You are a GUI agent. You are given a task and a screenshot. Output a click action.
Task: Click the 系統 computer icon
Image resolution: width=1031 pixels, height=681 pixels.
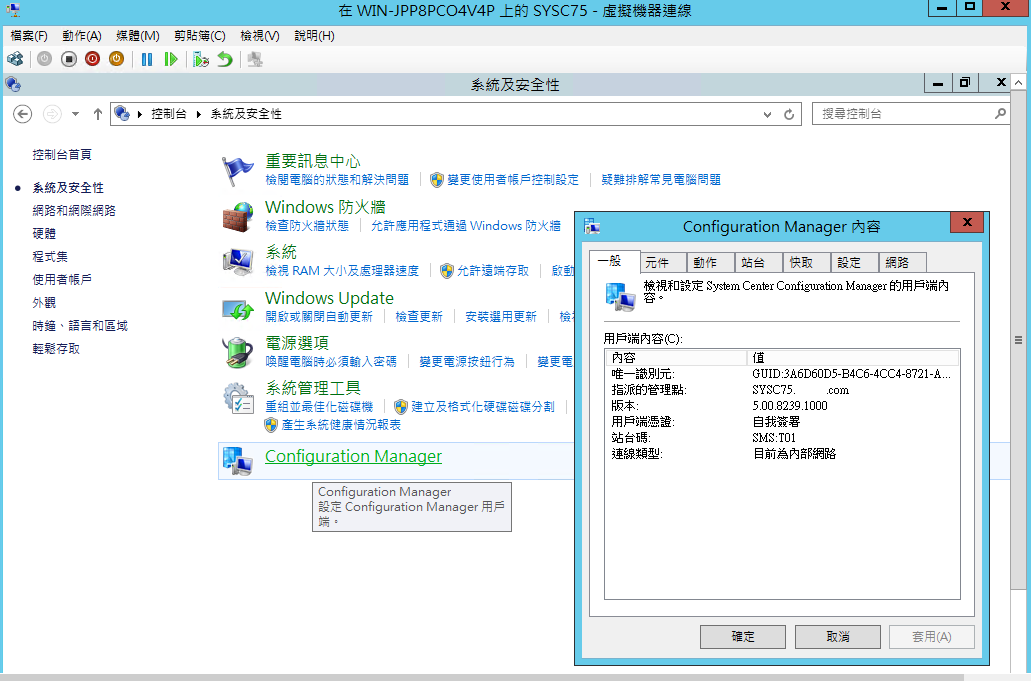point(237,262)
